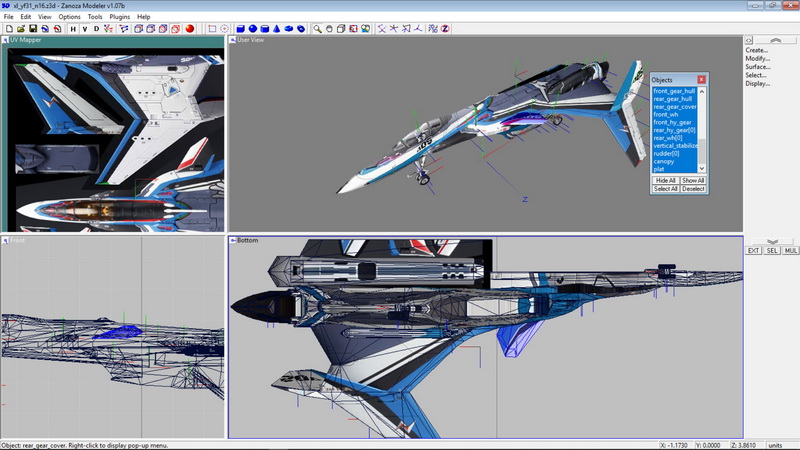Click the cube selection-level icon right of axes icon
Screen dimensions: 800x450
click(x=124, y=29)
